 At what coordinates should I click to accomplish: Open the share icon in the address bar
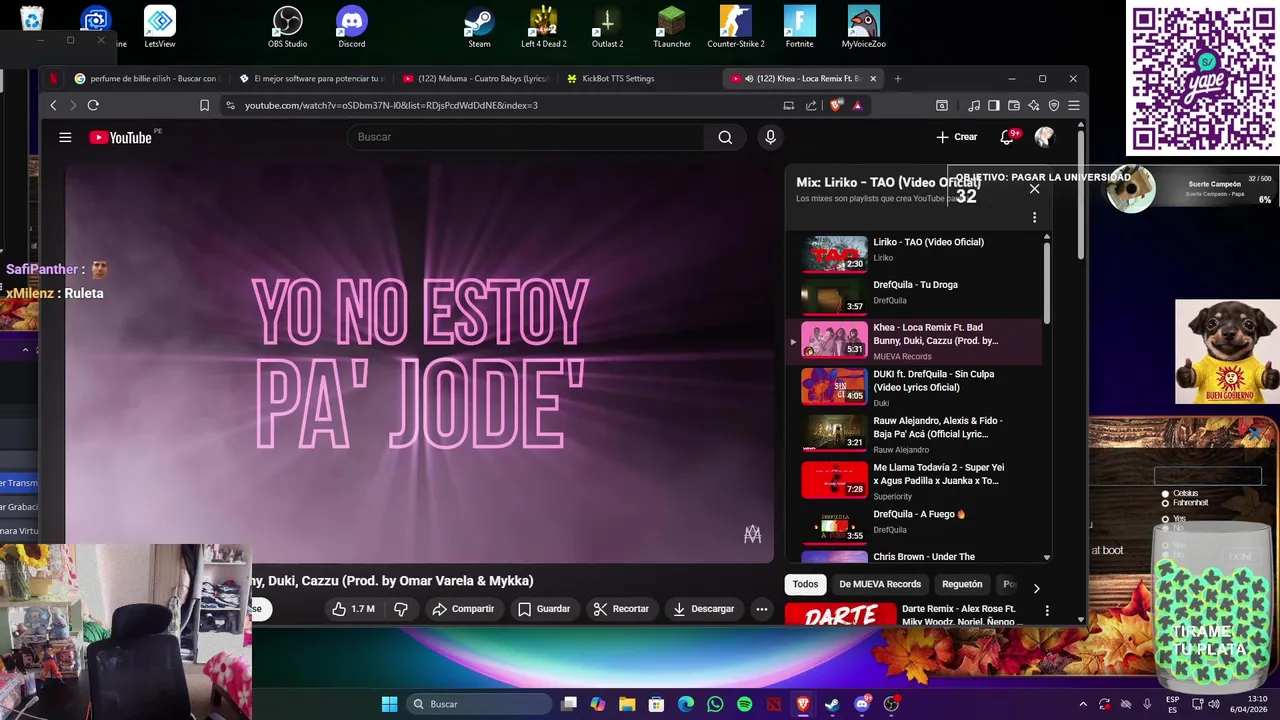[811, 105]
